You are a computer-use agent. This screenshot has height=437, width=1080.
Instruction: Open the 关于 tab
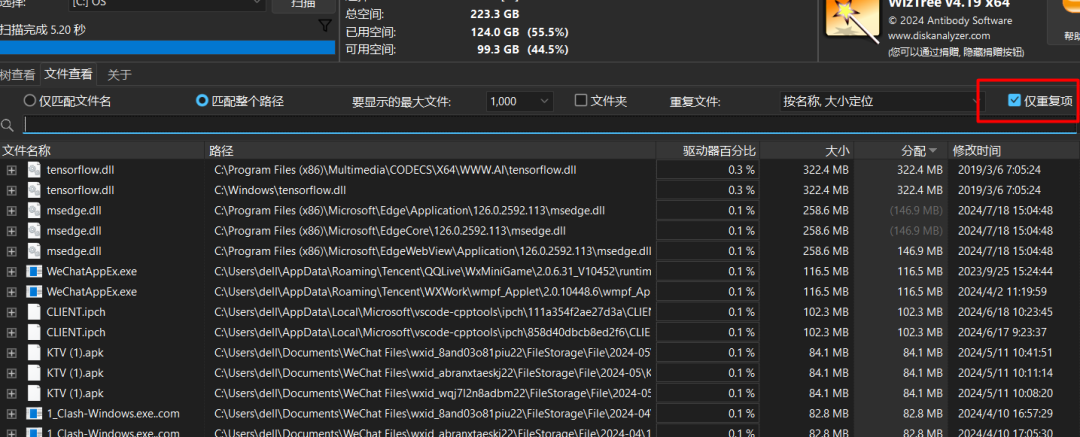tap(119, 74)
